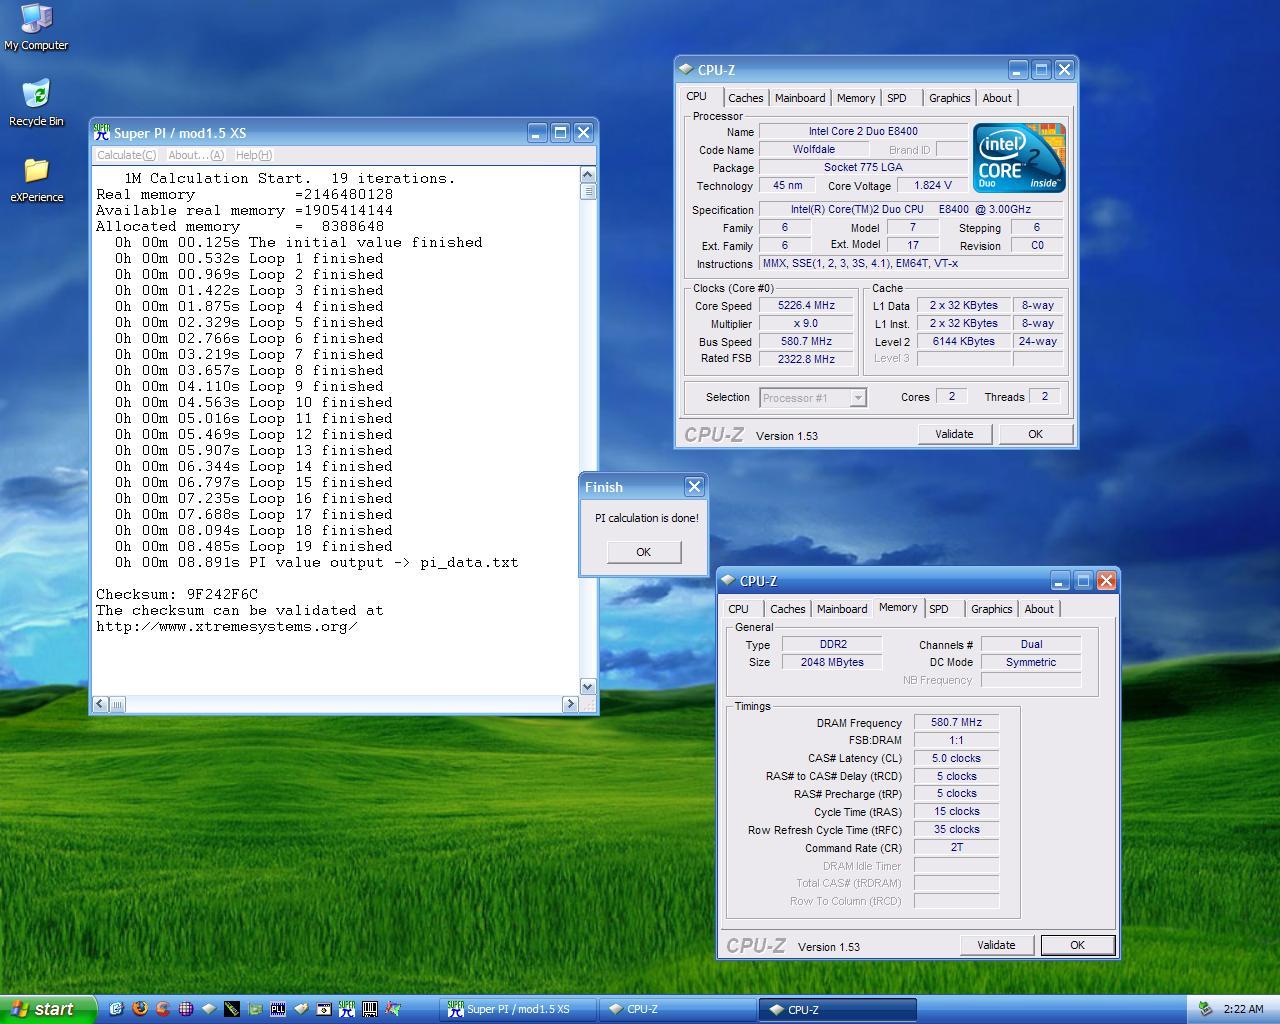This screenshot has width=1280, height=1024.
Task: Click the Core Speed value 5226.4 MHz
Action: click(806, 306)
